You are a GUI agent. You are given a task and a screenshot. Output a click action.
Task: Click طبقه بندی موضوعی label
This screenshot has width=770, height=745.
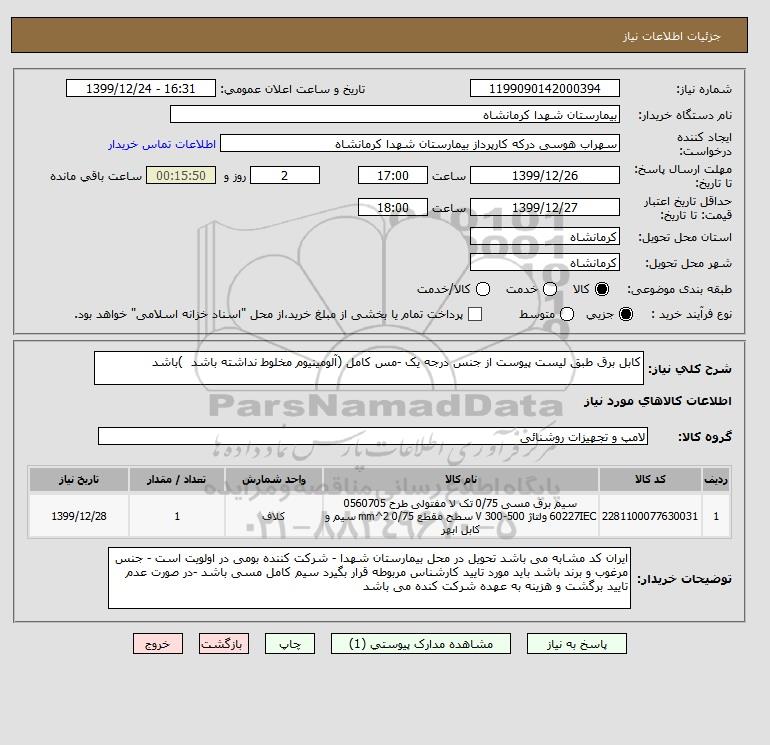tap(680, 290)
